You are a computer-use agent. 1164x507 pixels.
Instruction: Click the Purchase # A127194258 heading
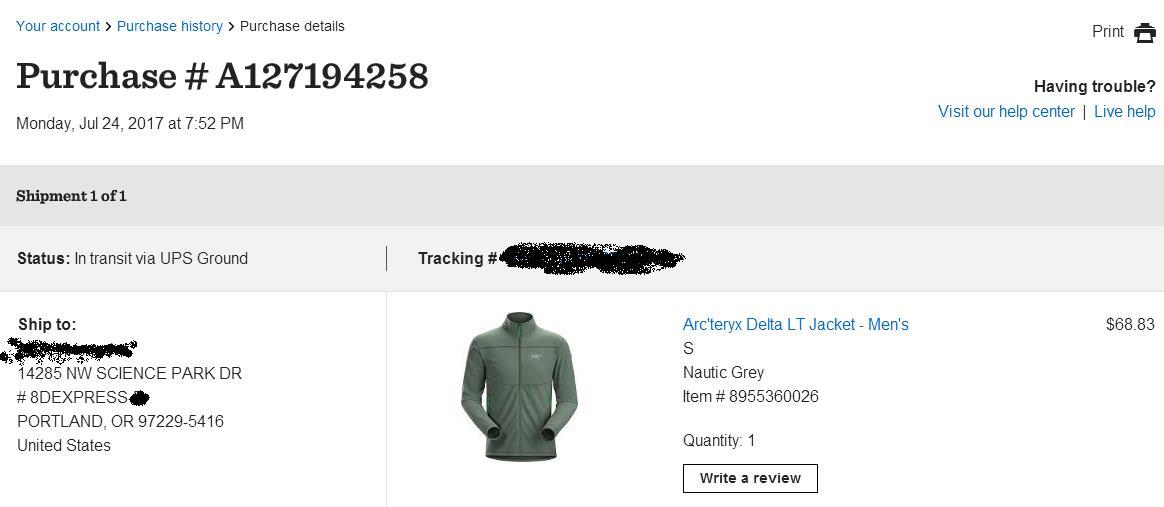pos(222,76)
